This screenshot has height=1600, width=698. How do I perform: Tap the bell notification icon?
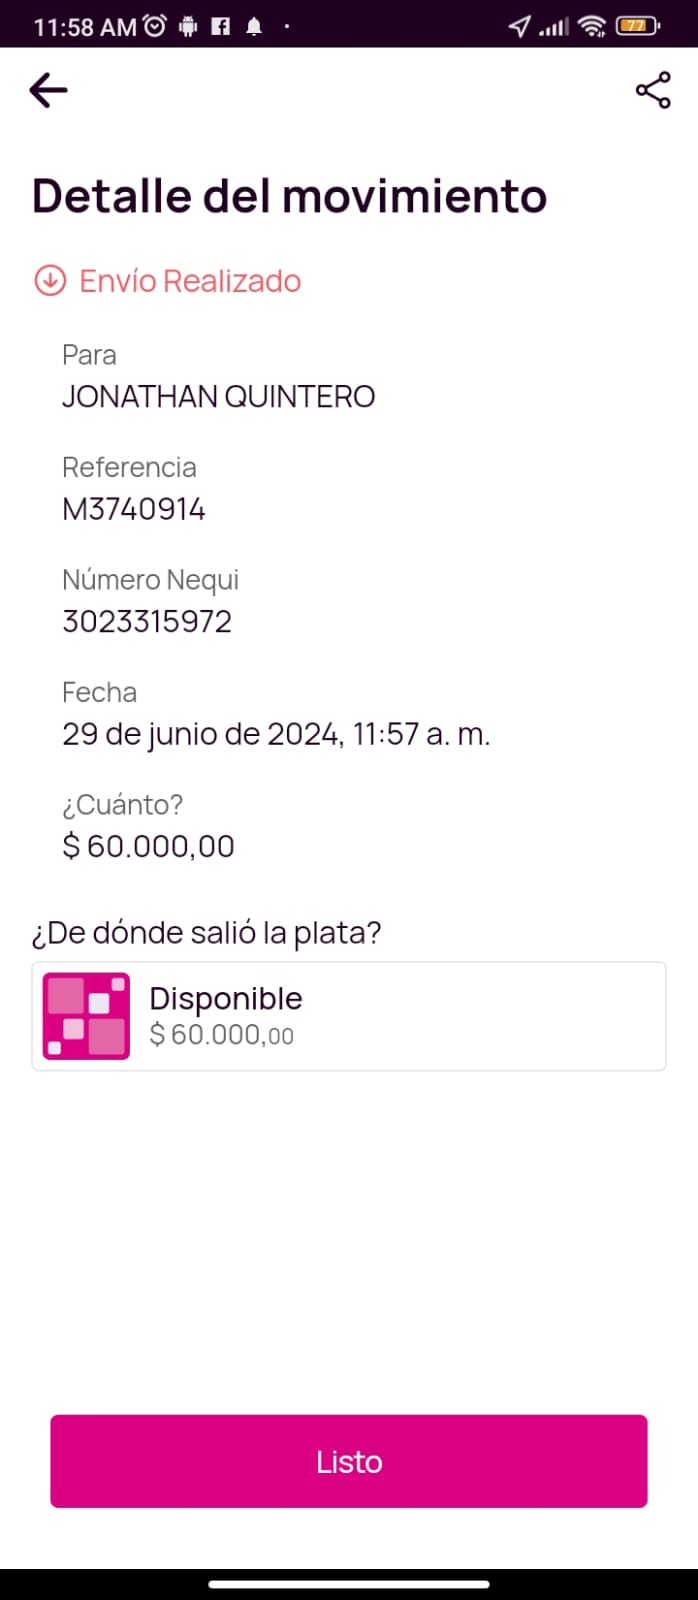pyautogui.click(x=254, y=26)
